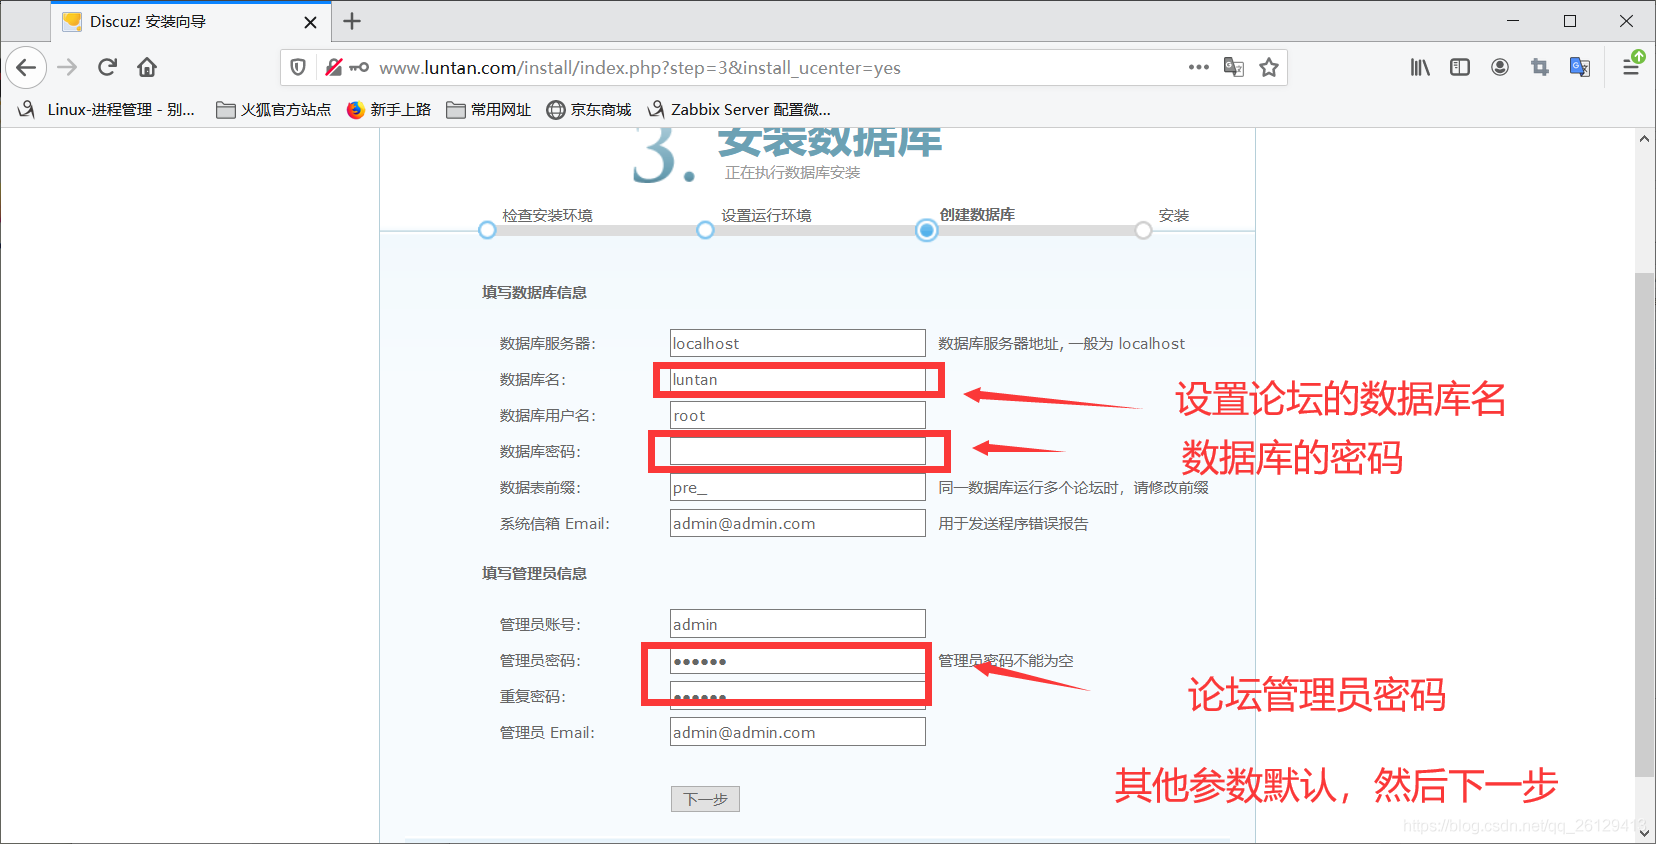Image resolution: width=1656 pixels, height=844 pixels.
Task: Minimize the Firefox window
Action: tap(1513, 21)
